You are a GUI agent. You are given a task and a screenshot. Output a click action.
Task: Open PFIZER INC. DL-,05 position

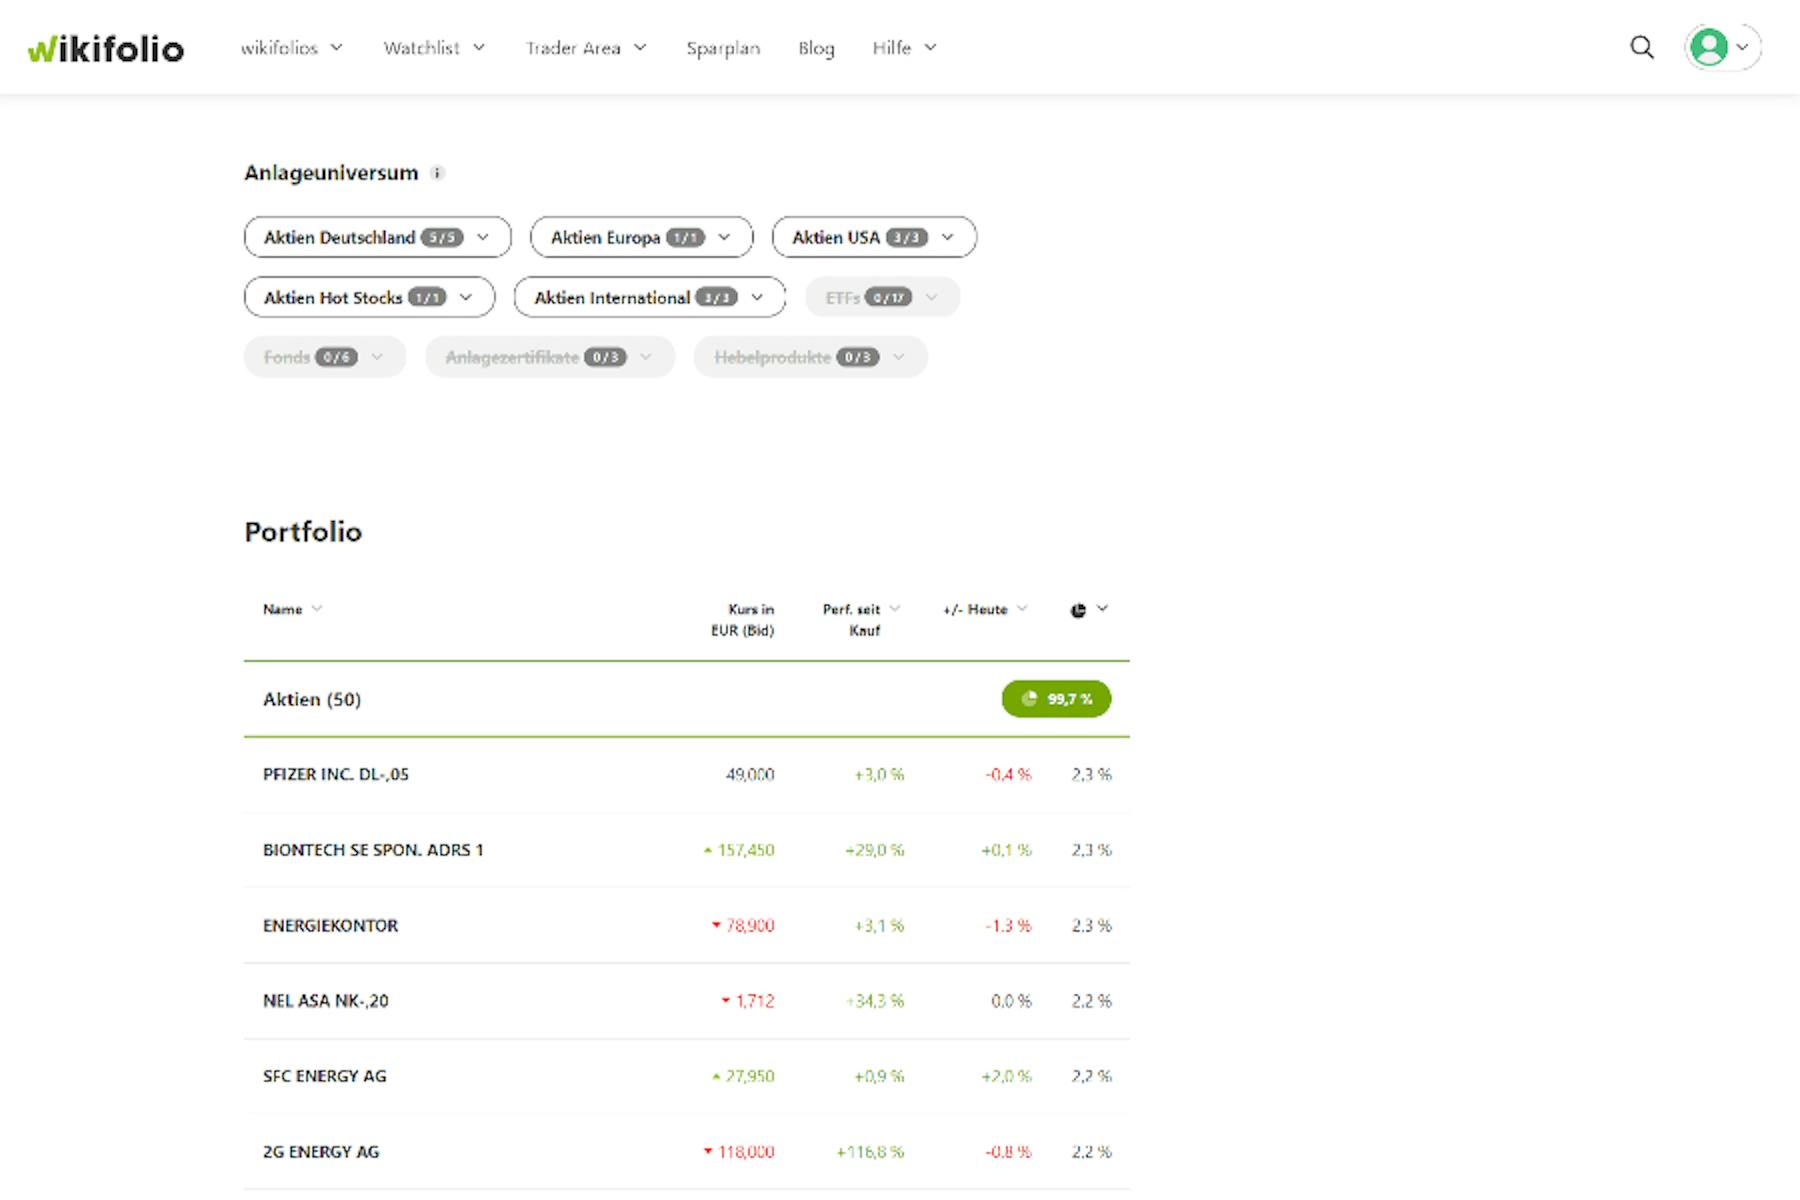(x=336, y=774)
